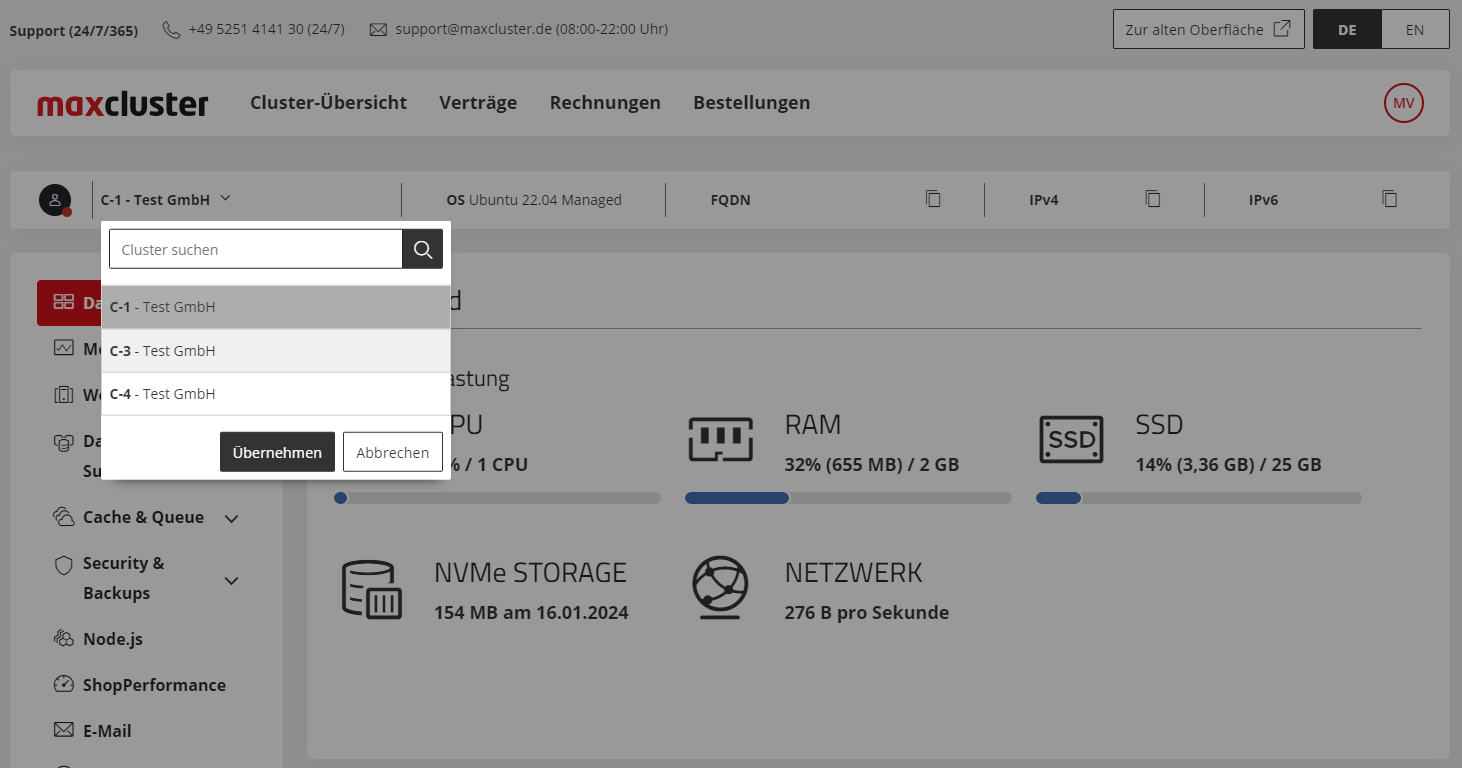
Task: Open the Monitoring chart sidebar icon
Action: (64, 349)
